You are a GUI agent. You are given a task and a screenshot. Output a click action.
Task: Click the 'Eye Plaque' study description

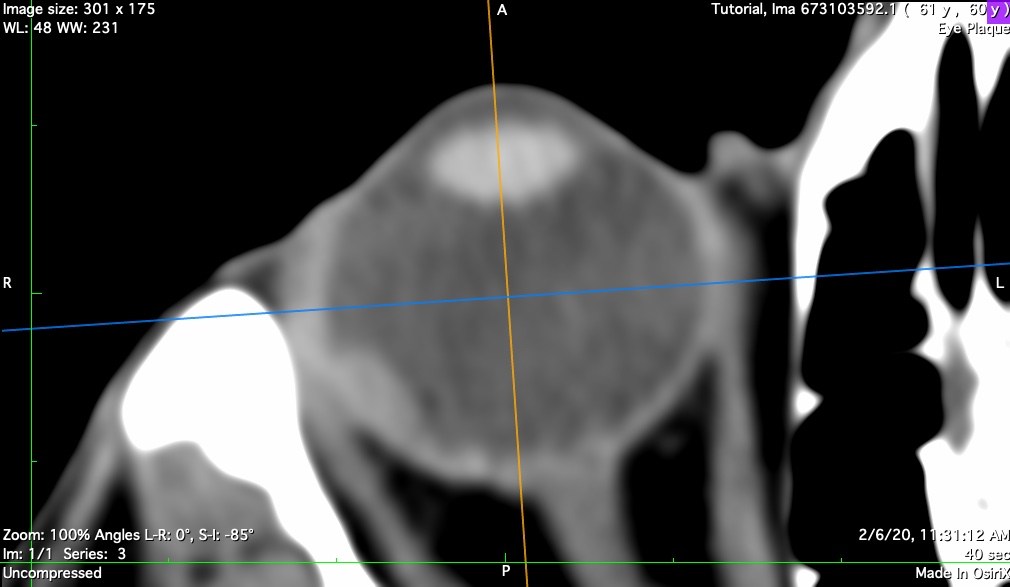(972, 29)
